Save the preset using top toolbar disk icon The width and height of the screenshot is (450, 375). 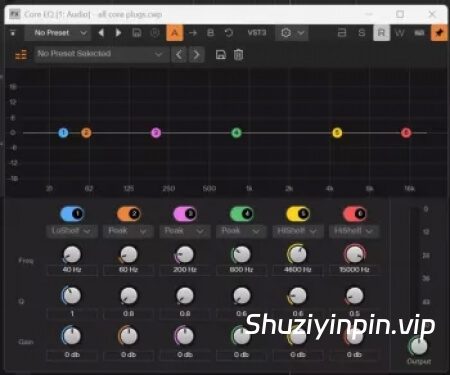pyautogui.click(x=137, y=33)
